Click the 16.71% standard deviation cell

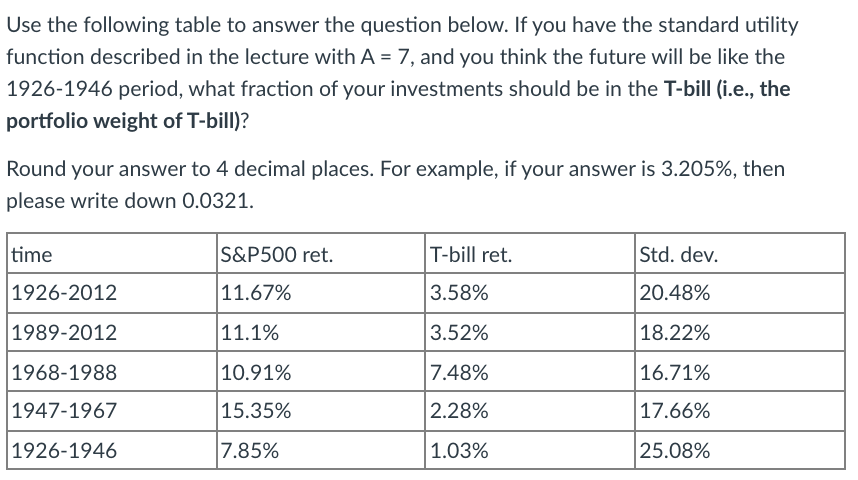point(677,373)
